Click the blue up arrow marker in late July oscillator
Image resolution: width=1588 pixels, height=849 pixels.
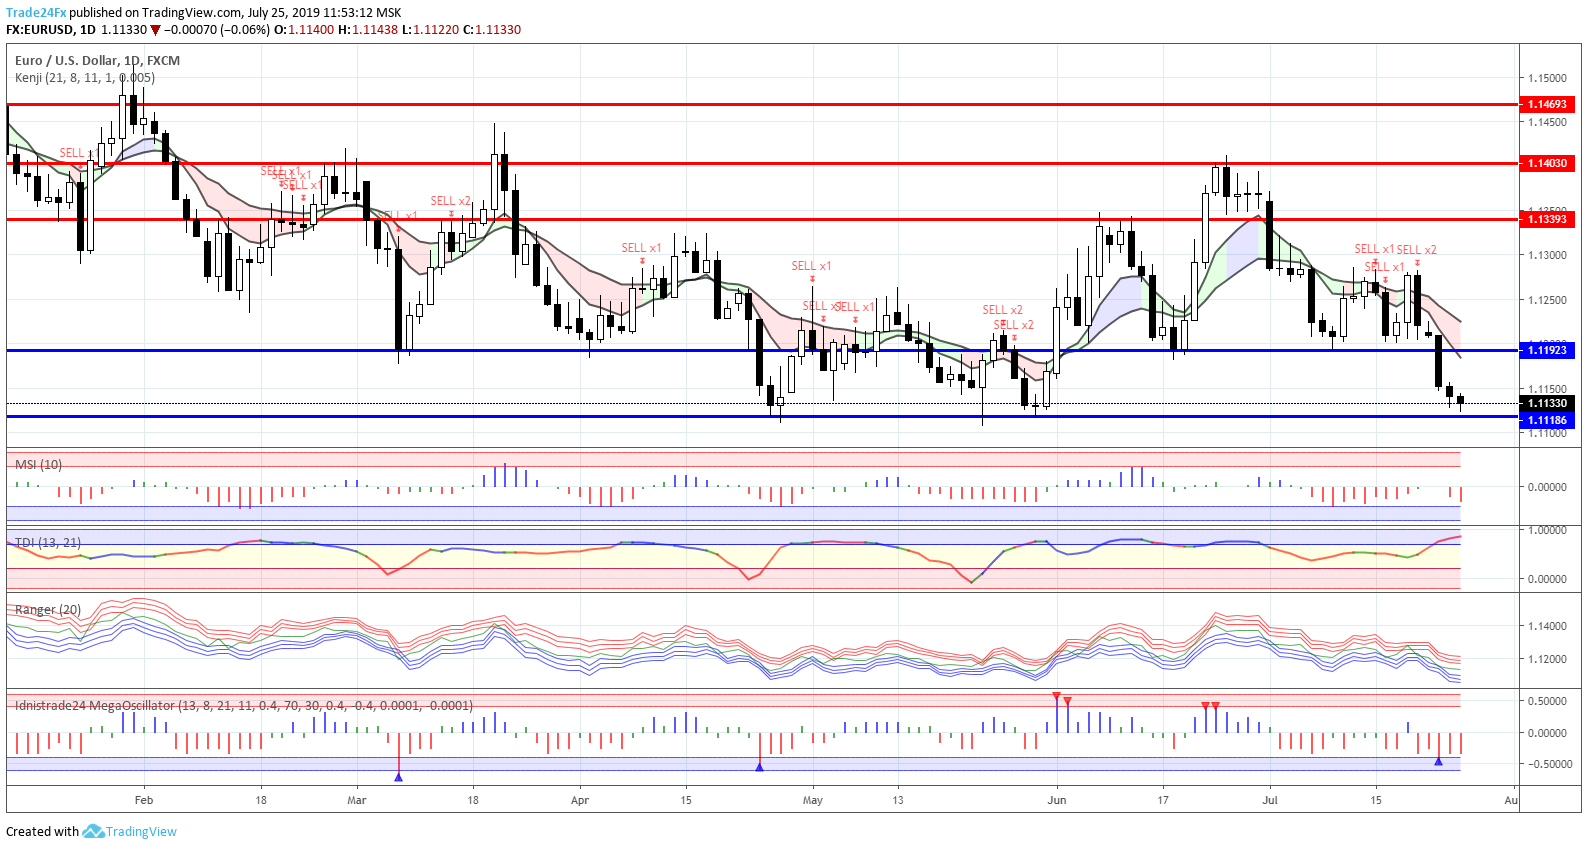point(1439,762)
